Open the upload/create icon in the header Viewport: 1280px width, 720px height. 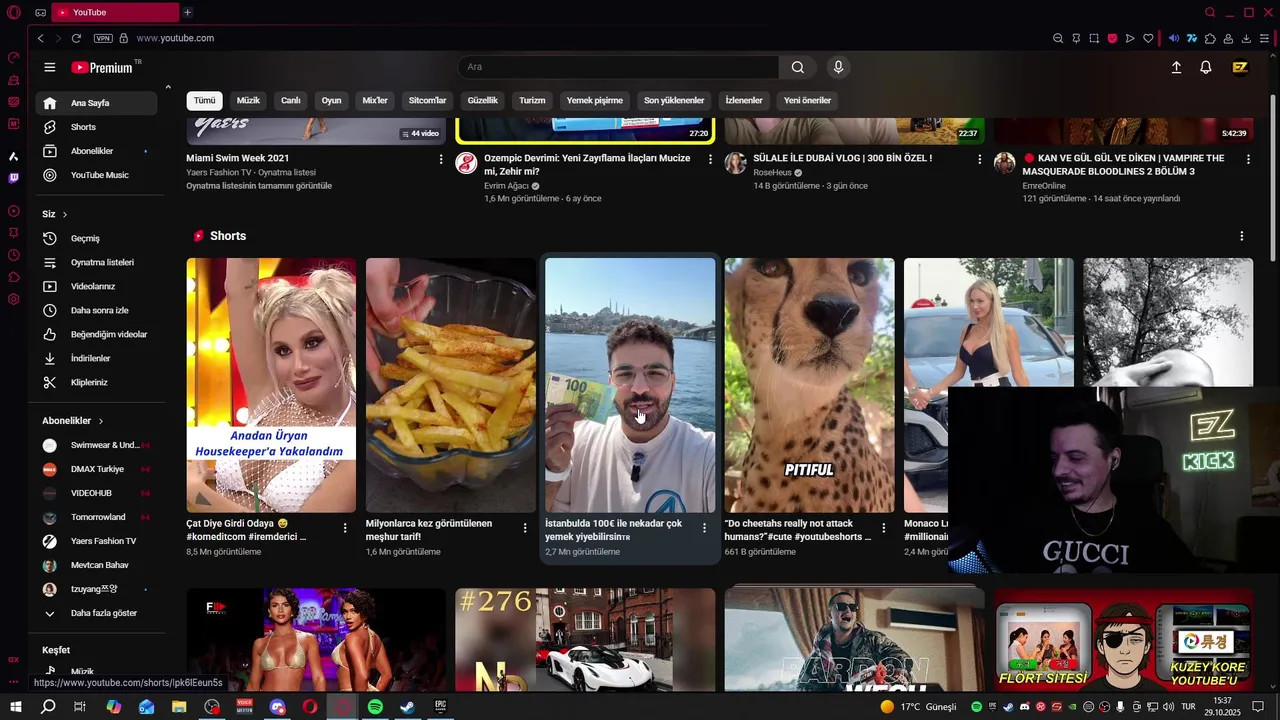pos(1176,67)
